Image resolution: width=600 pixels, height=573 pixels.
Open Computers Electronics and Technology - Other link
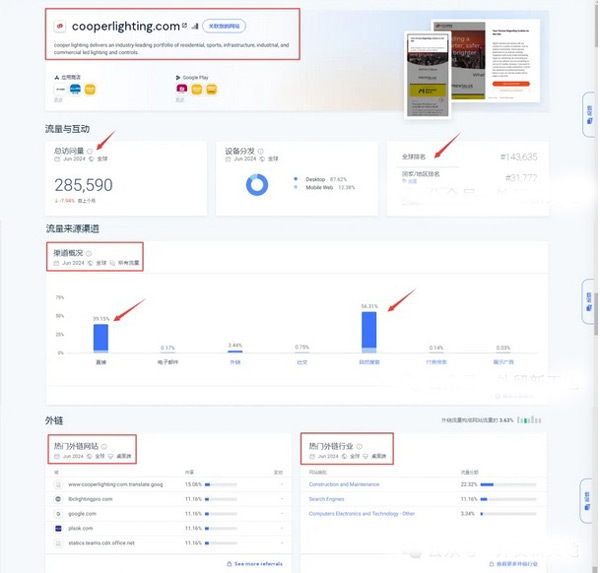tap(362, 513)
